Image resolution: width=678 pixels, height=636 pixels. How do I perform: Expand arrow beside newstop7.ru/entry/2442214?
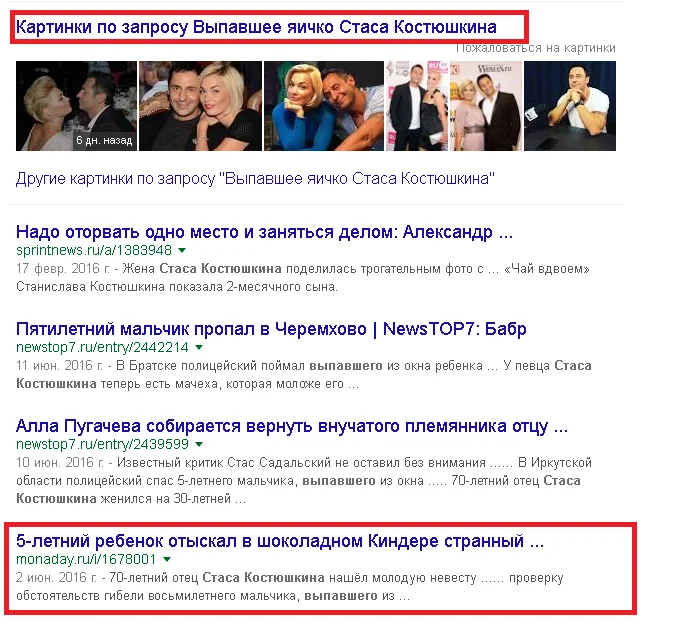point(199,347)
